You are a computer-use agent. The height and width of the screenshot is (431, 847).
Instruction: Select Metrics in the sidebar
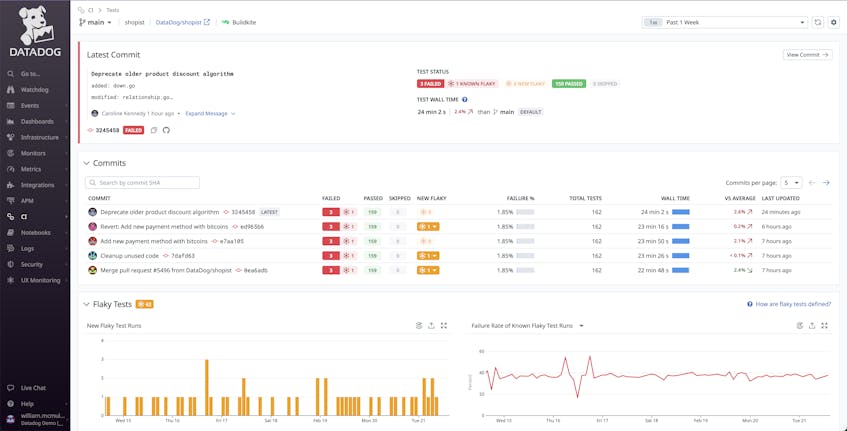31,169
